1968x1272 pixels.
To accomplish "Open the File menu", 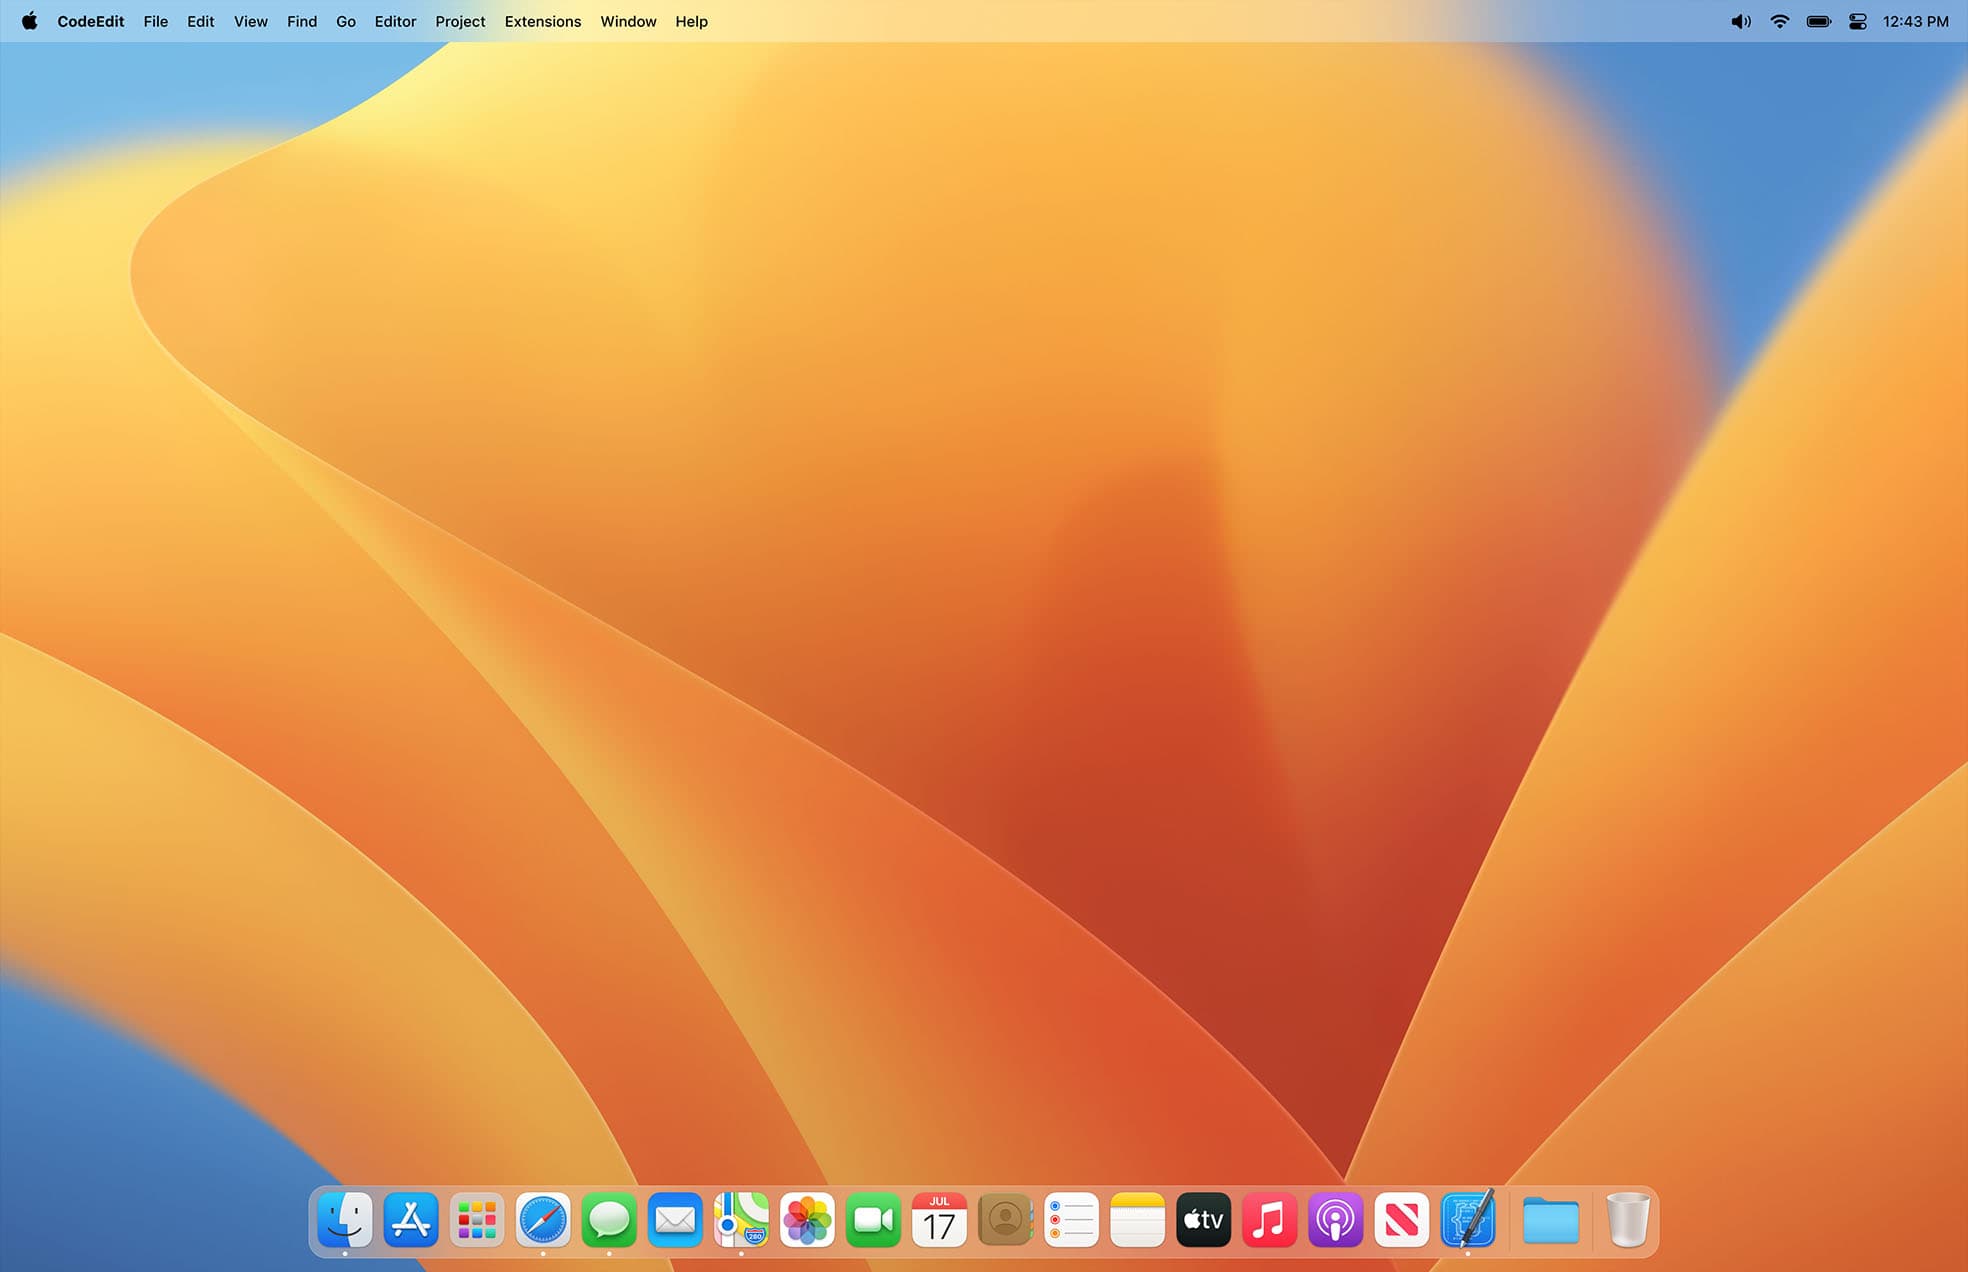I will click(x=155, y=21).
